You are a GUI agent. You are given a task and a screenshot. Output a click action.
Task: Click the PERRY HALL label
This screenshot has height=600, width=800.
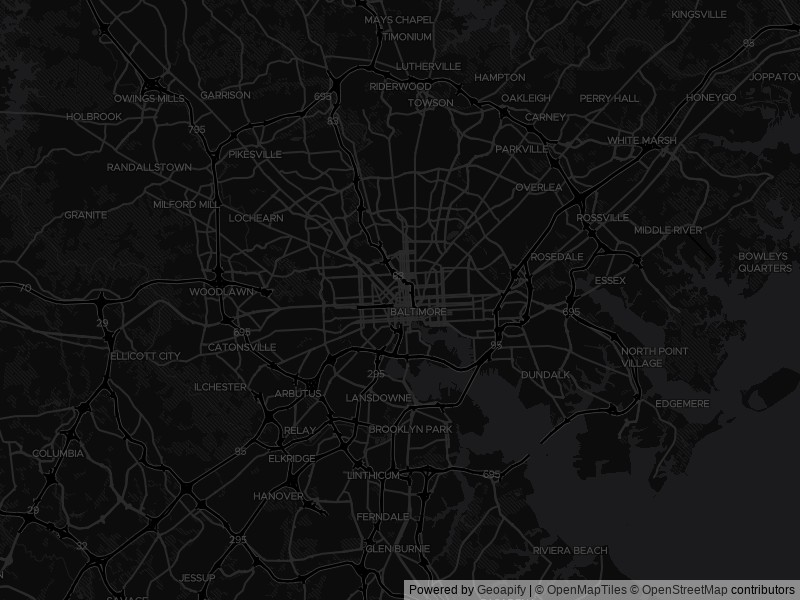[609, 98]
